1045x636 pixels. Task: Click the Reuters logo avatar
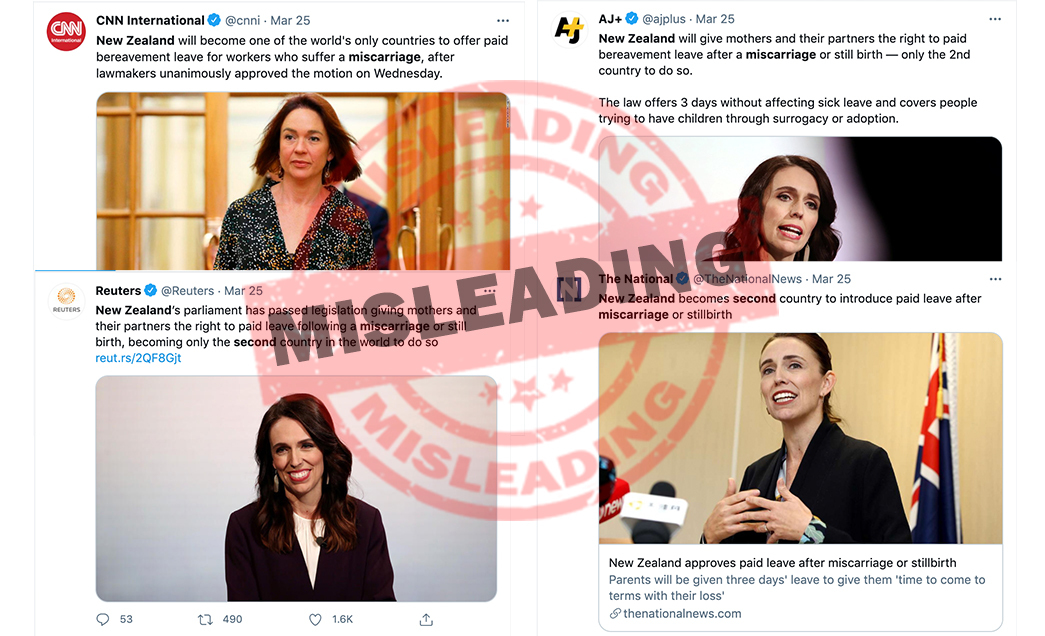coord(66,301)
